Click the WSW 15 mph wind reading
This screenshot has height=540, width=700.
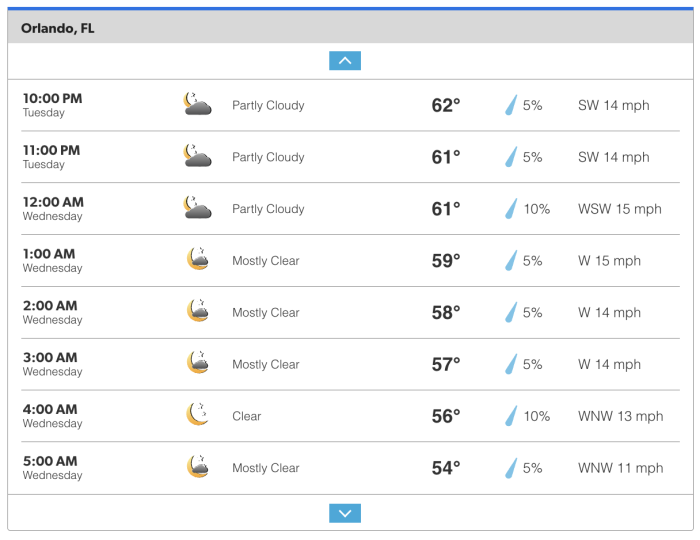pos(620,209)
